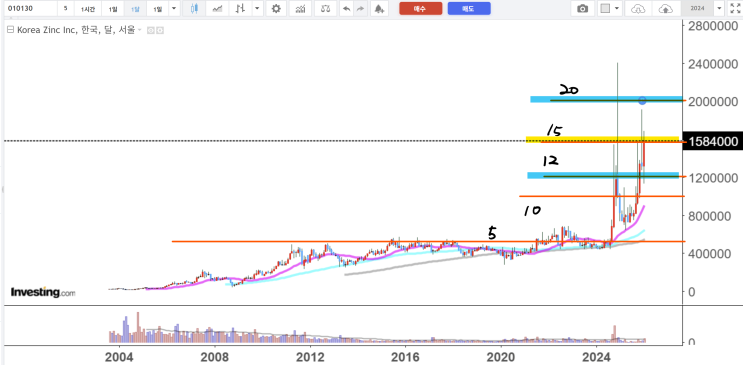Screen dimensions: 743x365
Task: Click the red 매수 buy button
Action: (420, 9)
